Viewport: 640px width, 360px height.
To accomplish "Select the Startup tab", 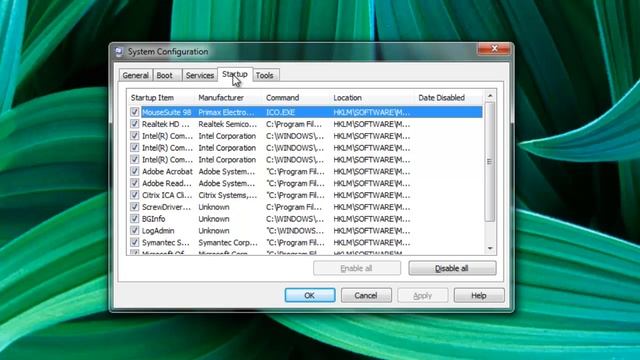I will point(235,74).
